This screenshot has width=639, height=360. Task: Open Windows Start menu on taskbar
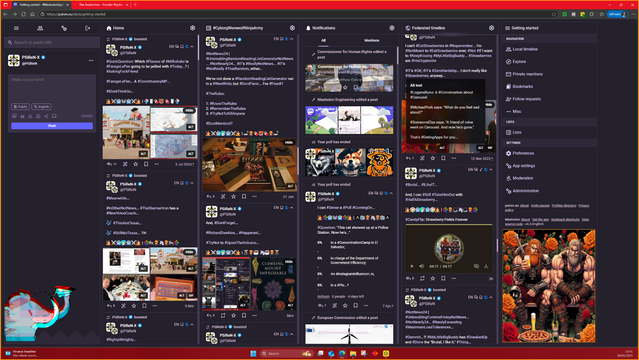point(253,353)
